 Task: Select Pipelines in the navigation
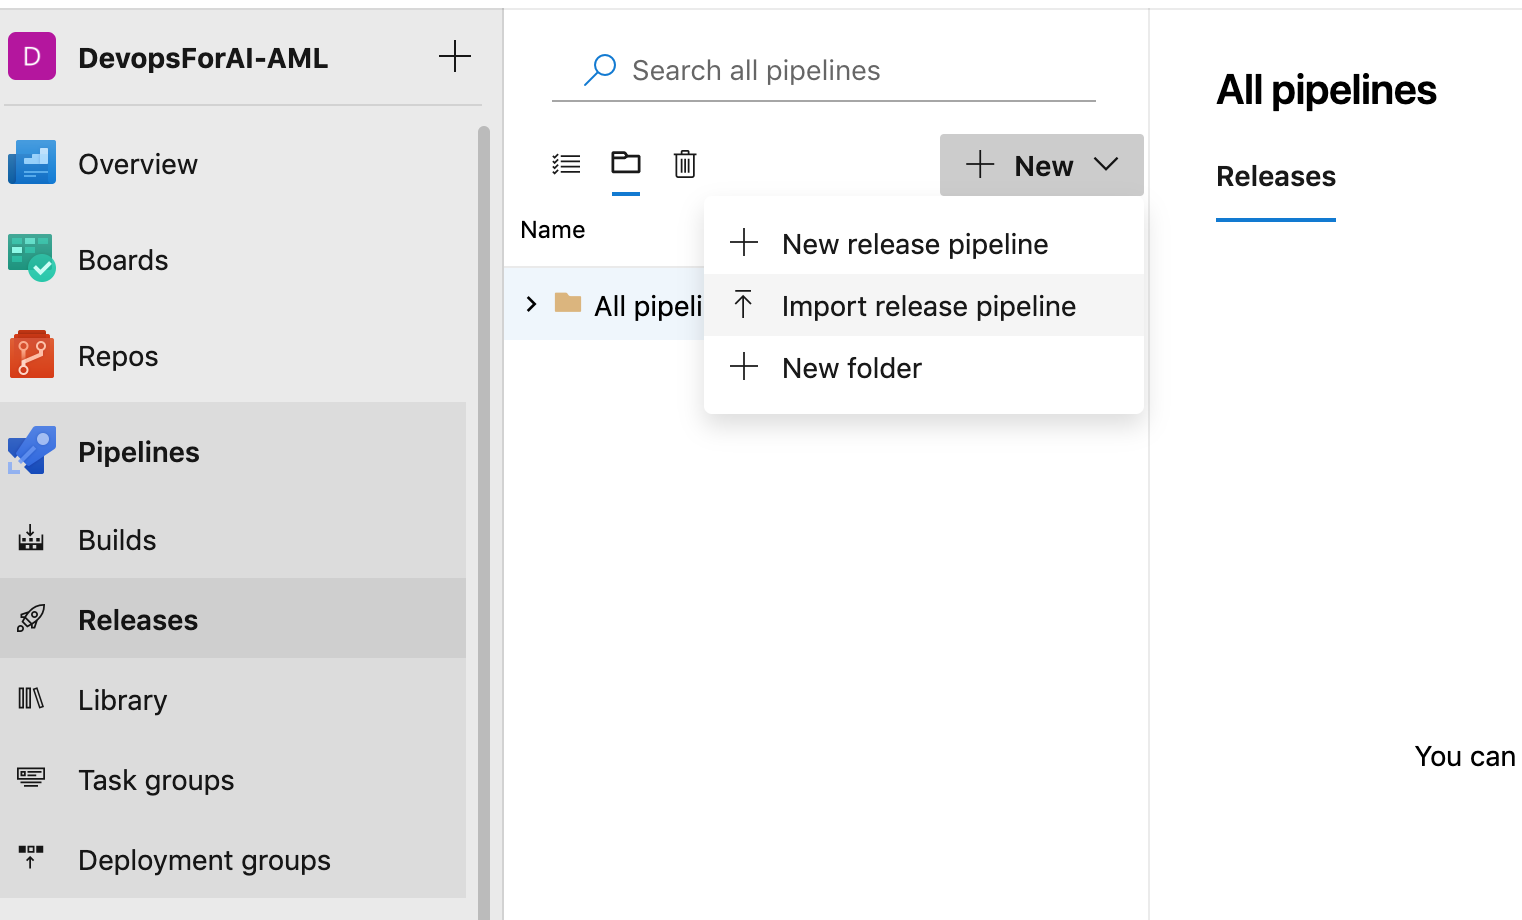[x=139, y=452]
